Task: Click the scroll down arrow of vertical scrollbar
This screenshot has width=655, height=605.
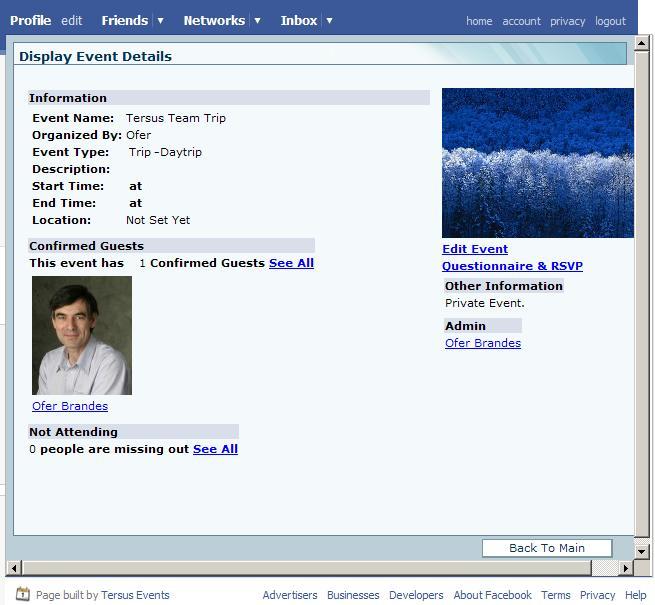Action: tap(643, 551)
